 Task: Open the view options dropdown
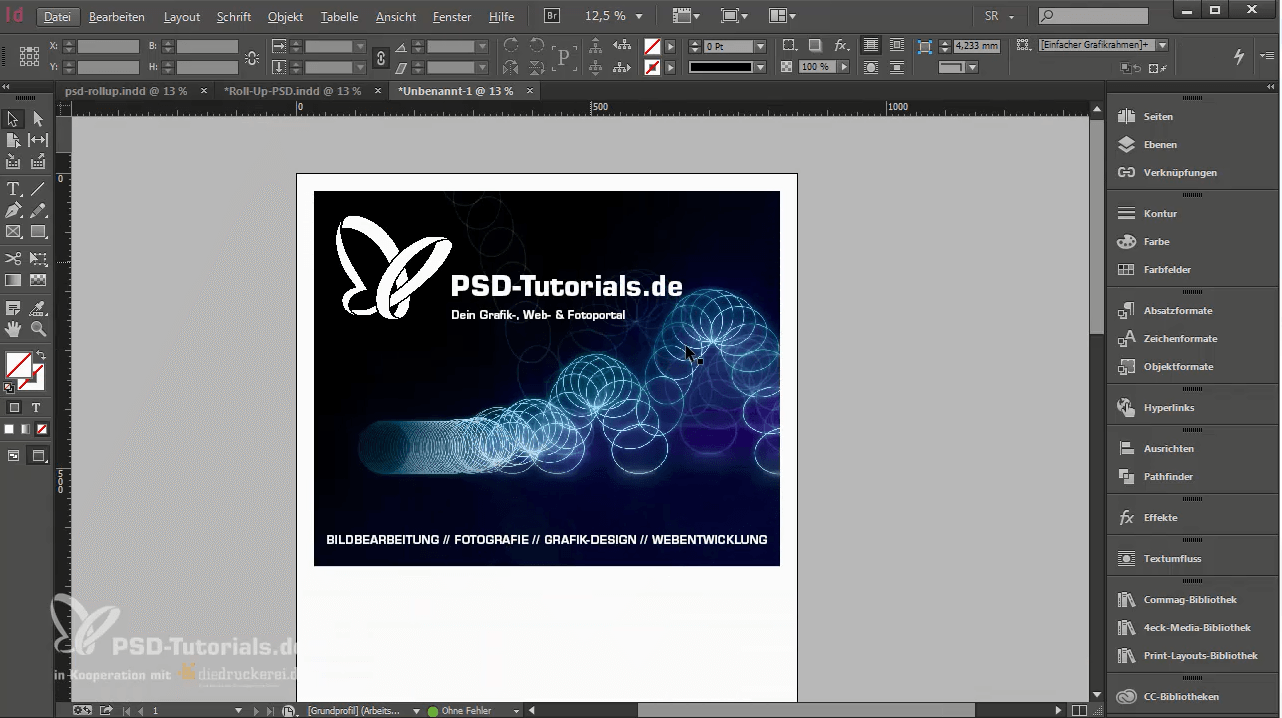[x=688, y=16]
